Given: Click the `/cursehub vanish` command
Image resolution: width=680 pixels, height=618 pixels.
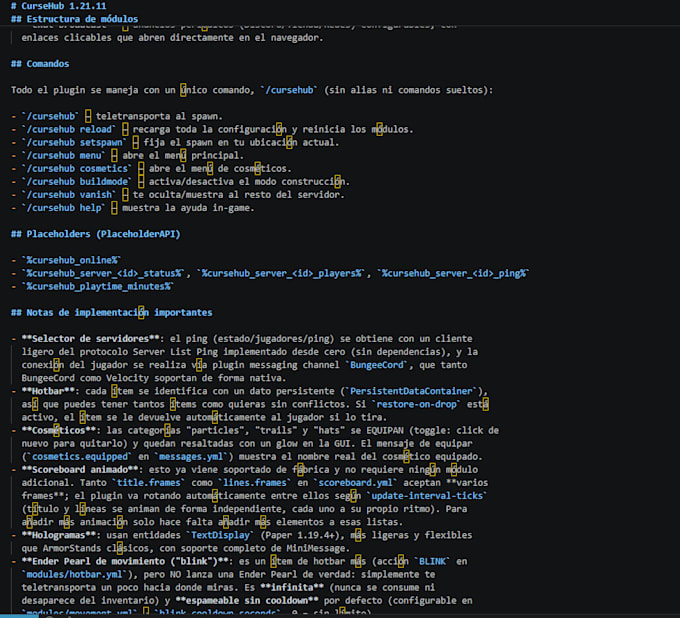Looking at the screenshot, I should click(x=69, y=195).
